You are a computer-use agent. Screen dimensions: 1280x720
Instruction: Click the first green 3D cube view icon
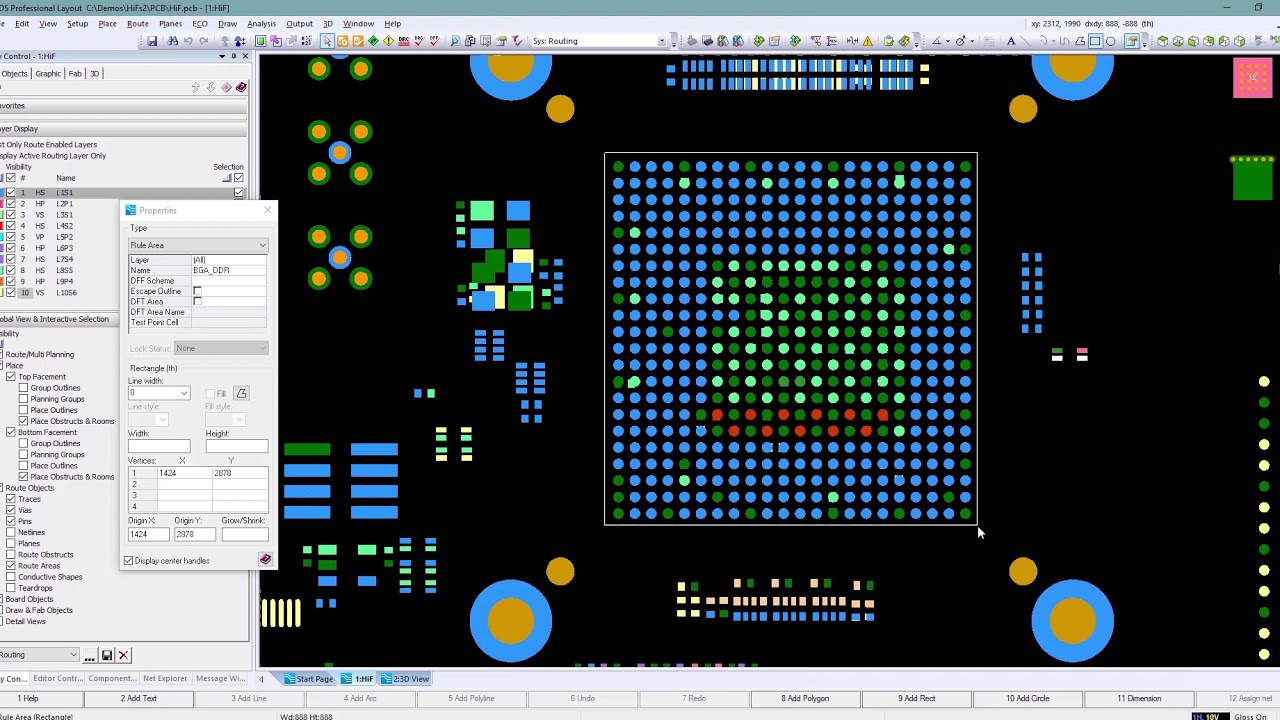coord(1163,41)
